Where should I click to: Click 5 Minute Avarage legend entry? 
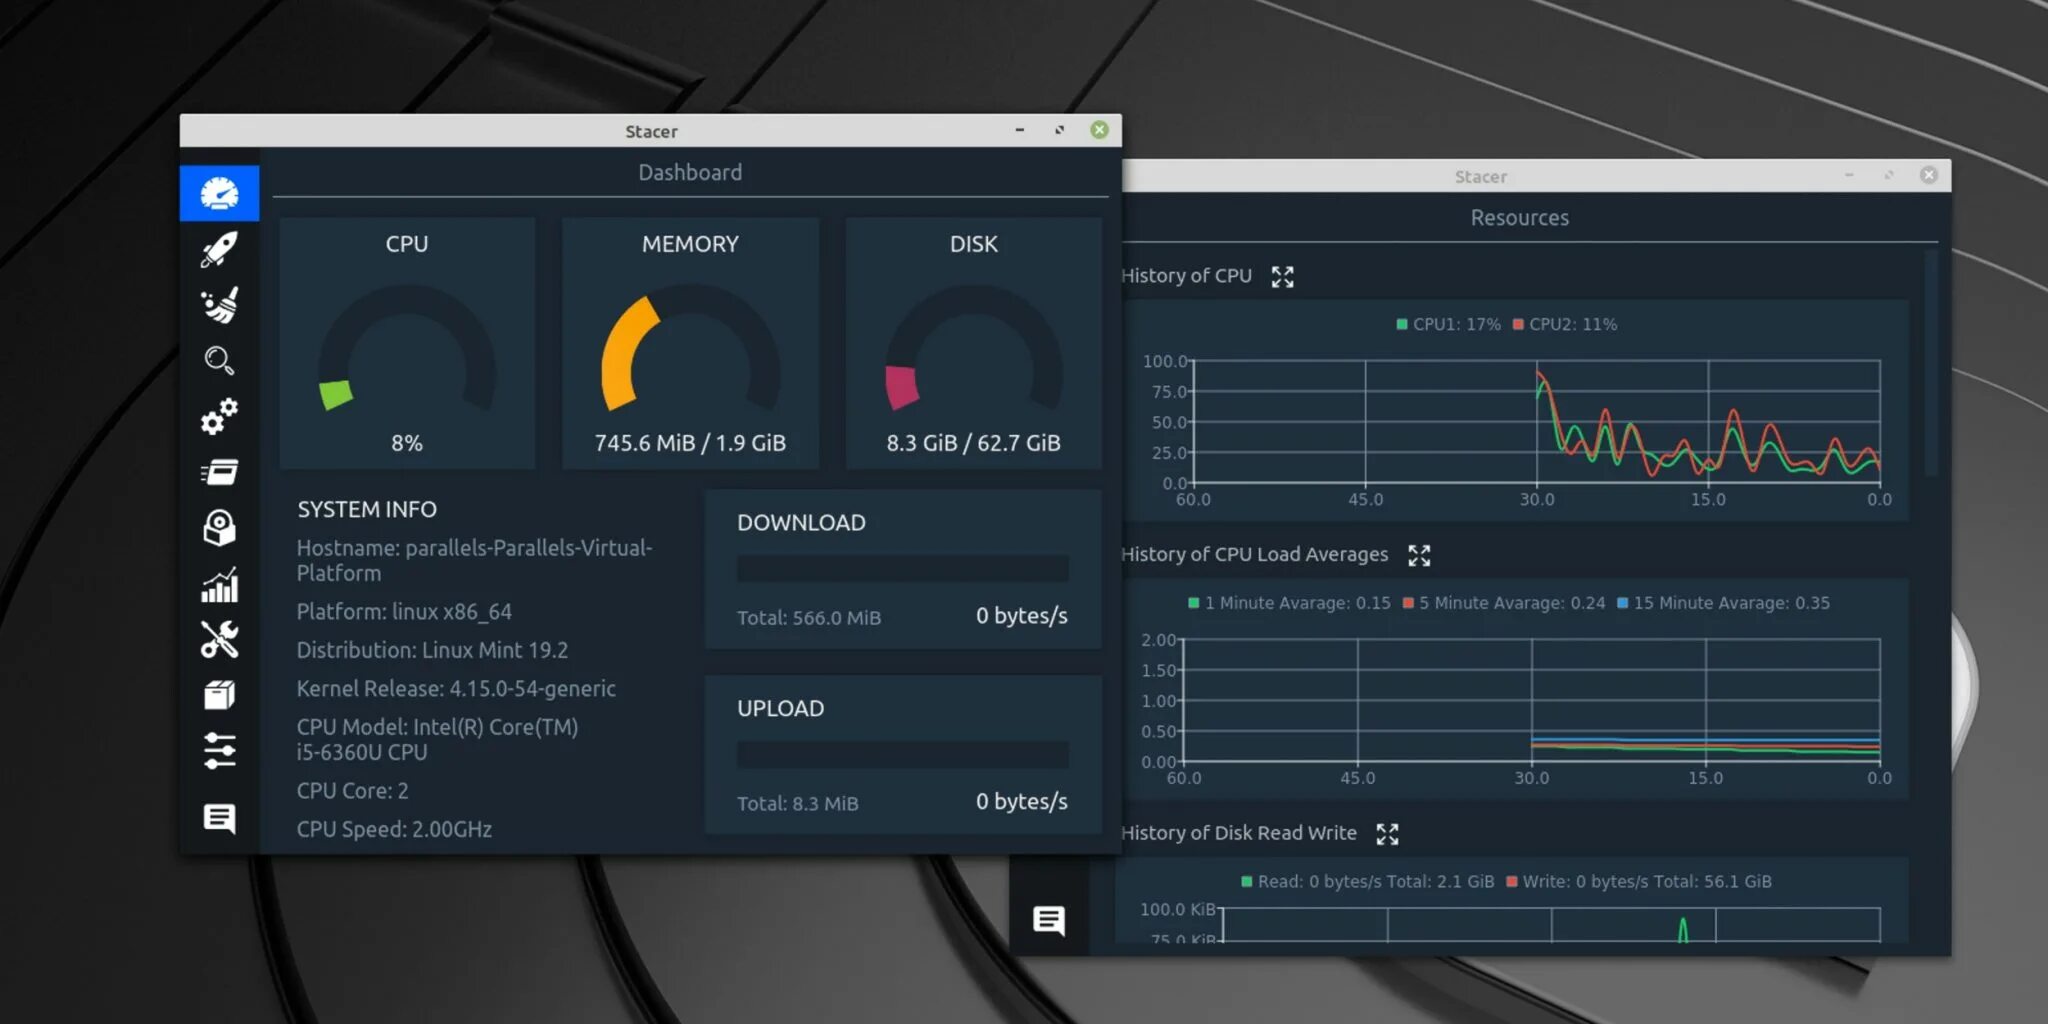pos(1504,603)
